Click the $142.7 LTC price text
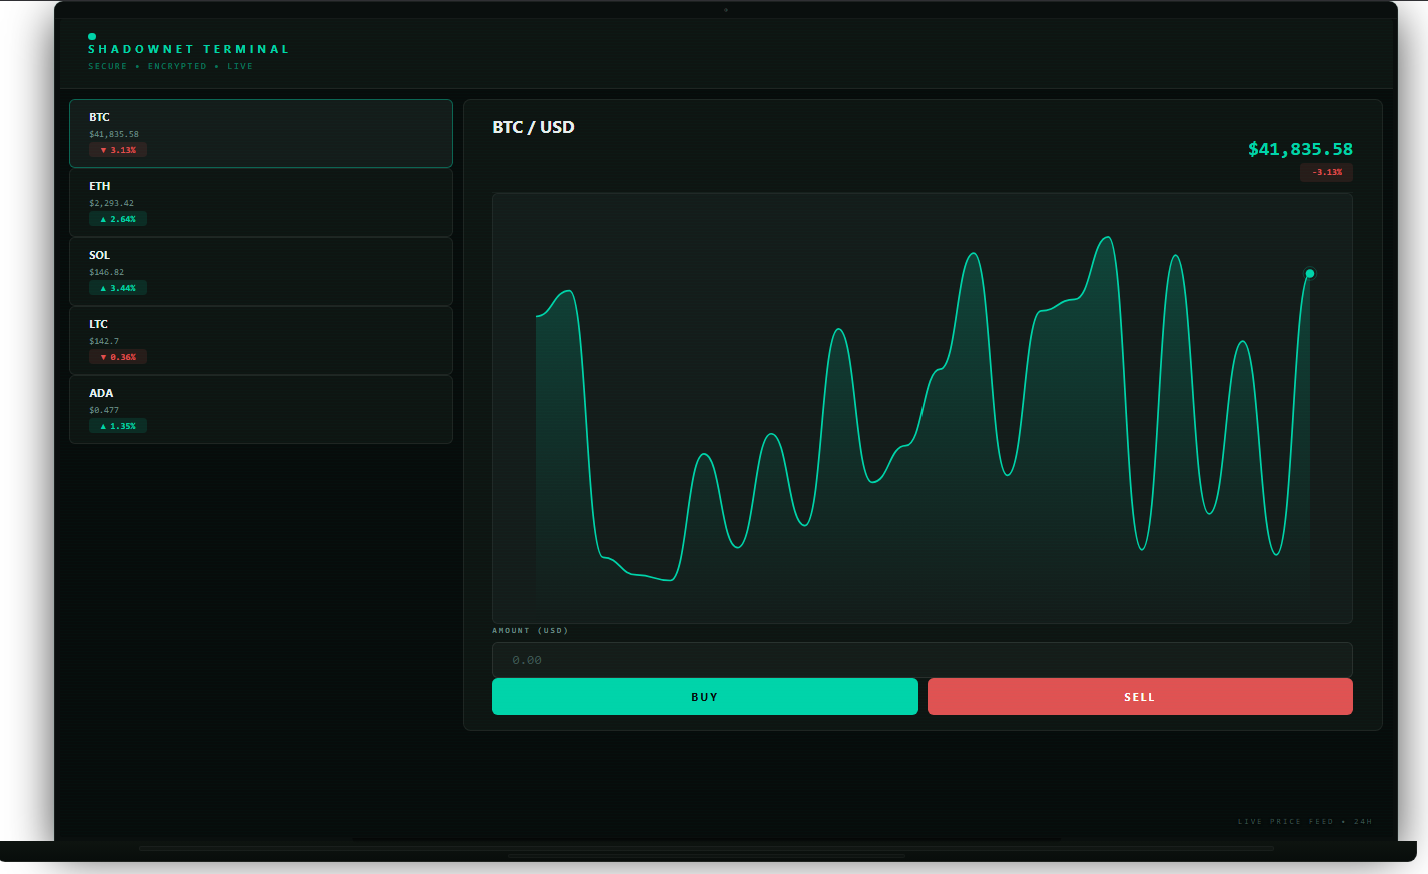 (104, 341)
